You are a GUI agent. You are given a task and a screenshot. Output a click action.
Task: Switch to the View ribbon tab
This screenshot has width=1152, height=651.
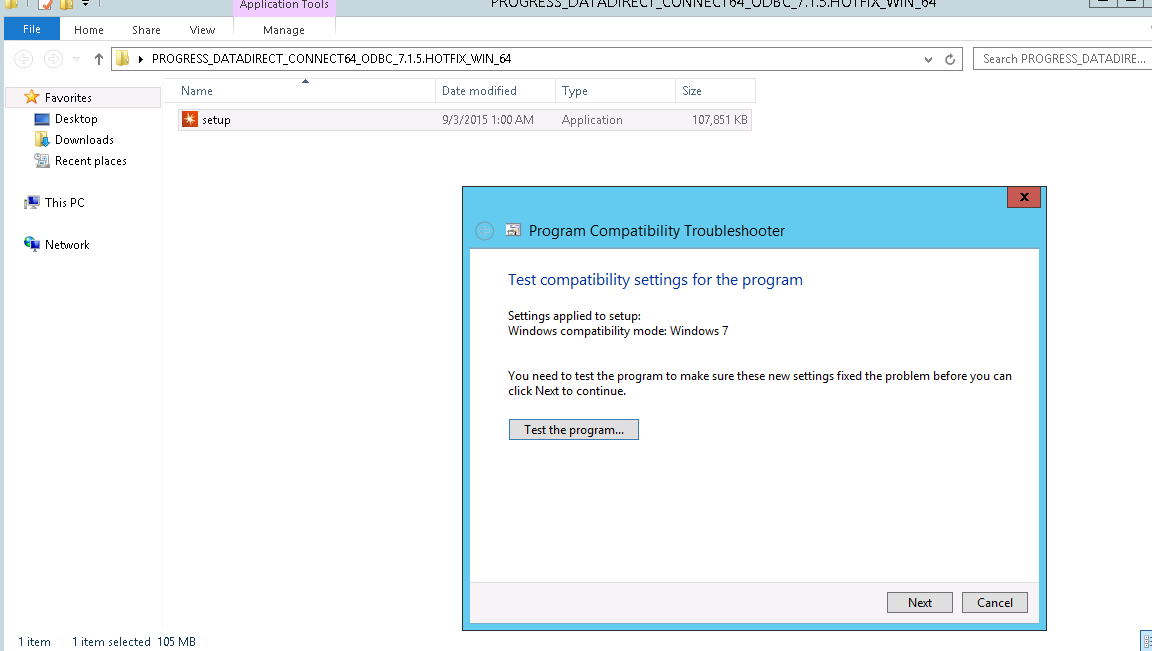click(202, 30)
